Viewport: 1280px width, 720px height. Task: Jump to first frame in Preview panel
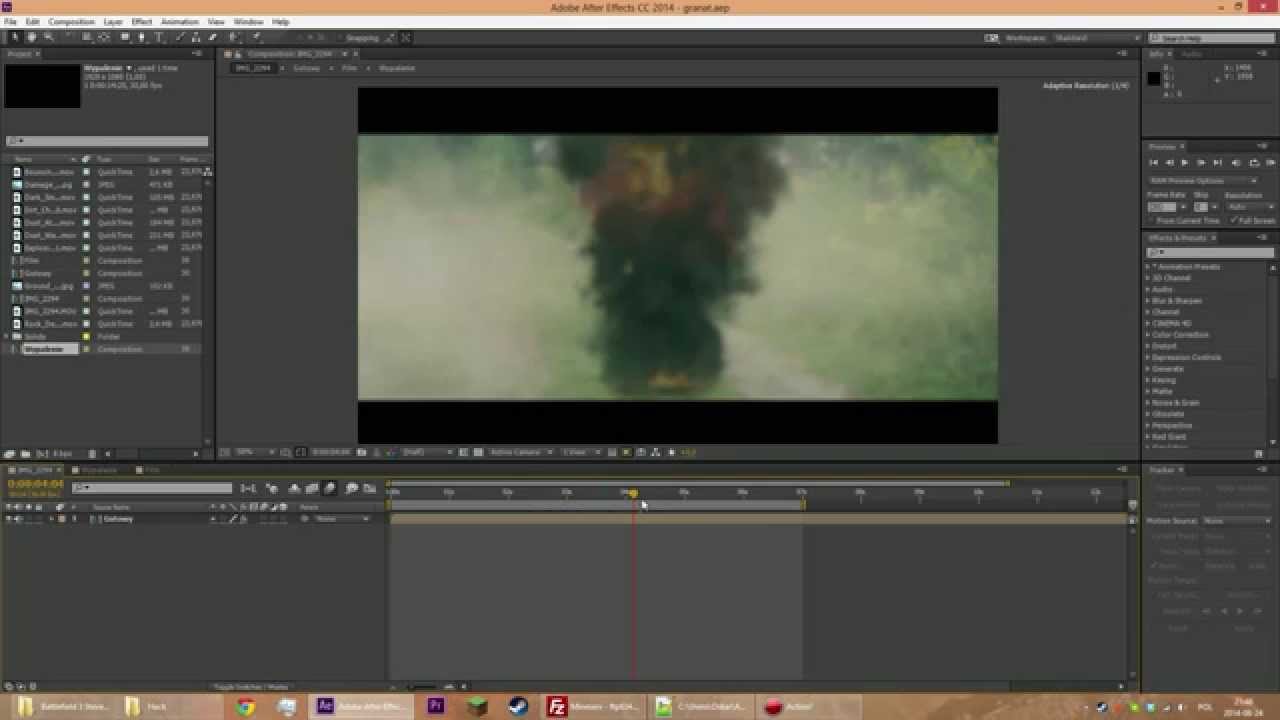pyautogui.click(x=1153, y=163)
